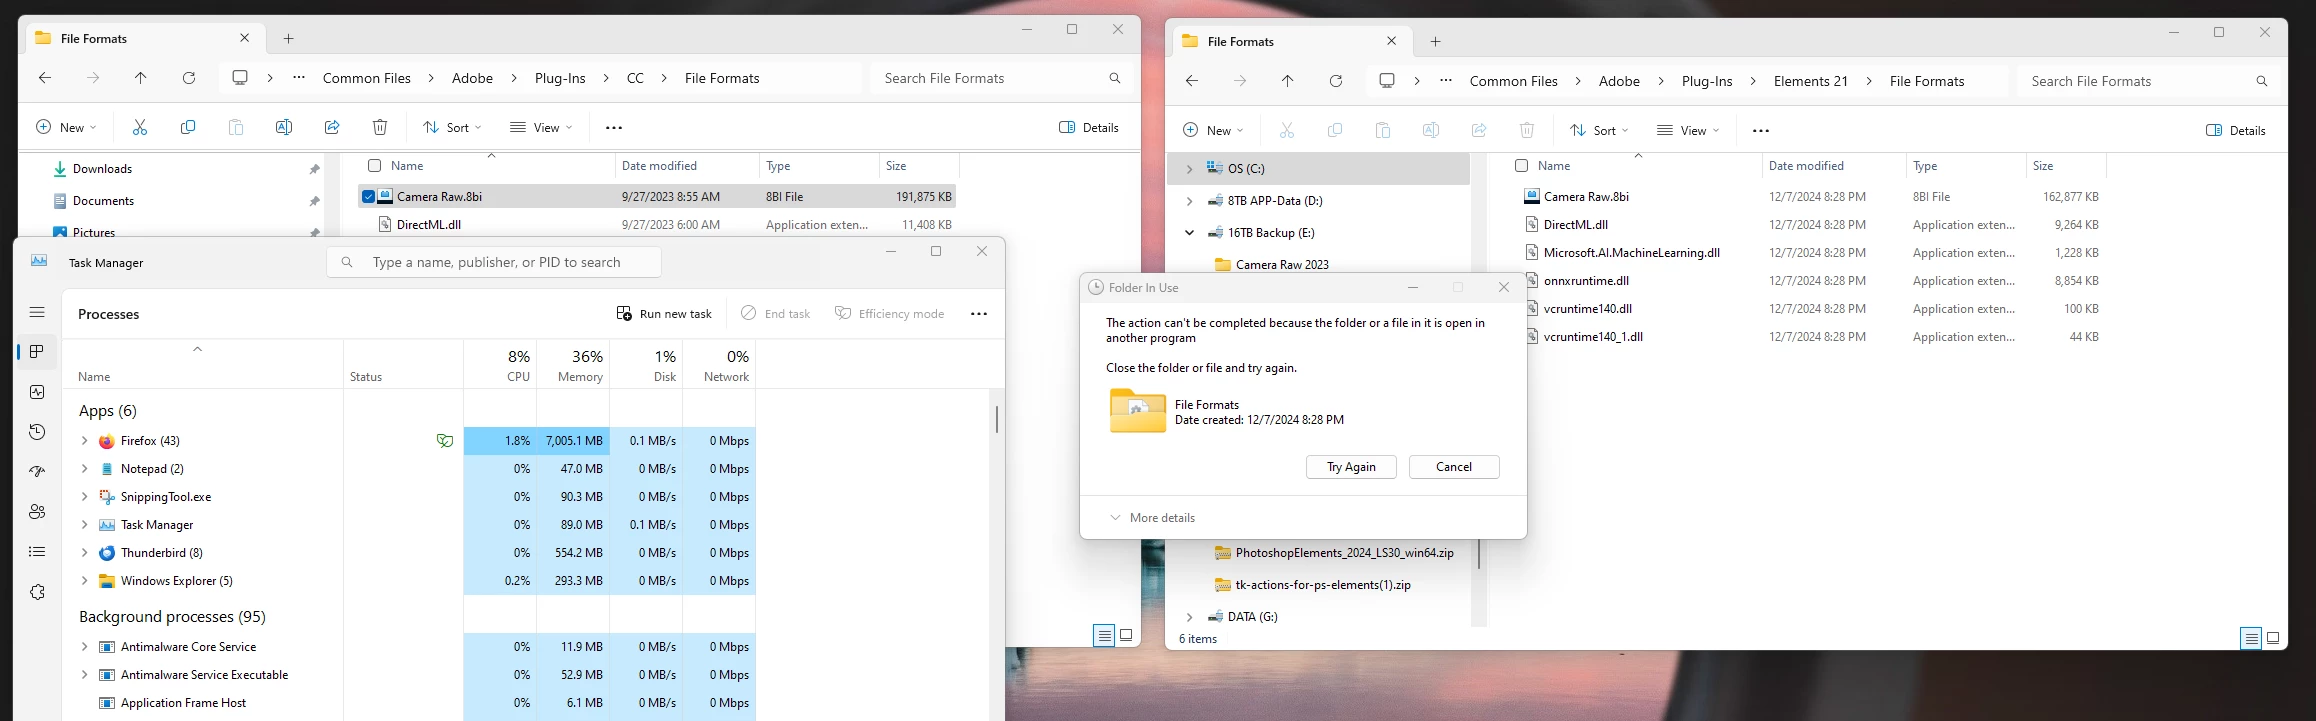Expand Firefox (43) process group
The image size is (2316, 721).
coord(85,441)
